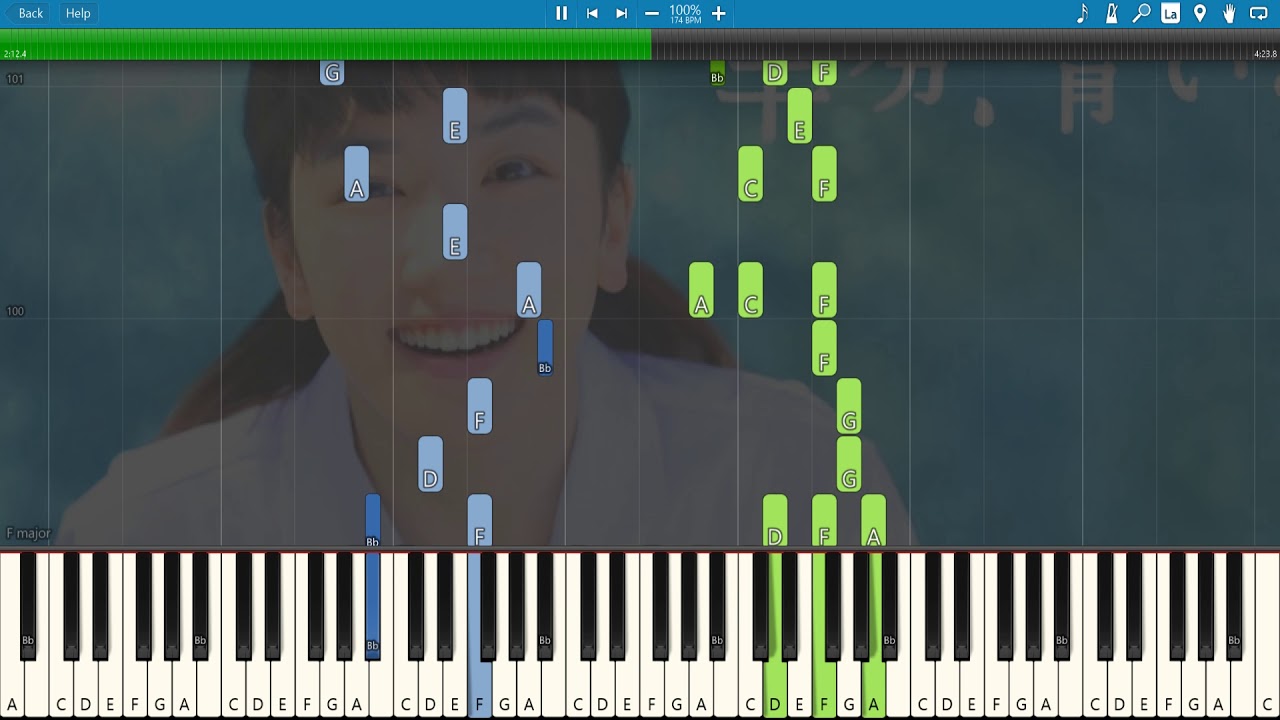Click the falling blue G note

(332, 72)
